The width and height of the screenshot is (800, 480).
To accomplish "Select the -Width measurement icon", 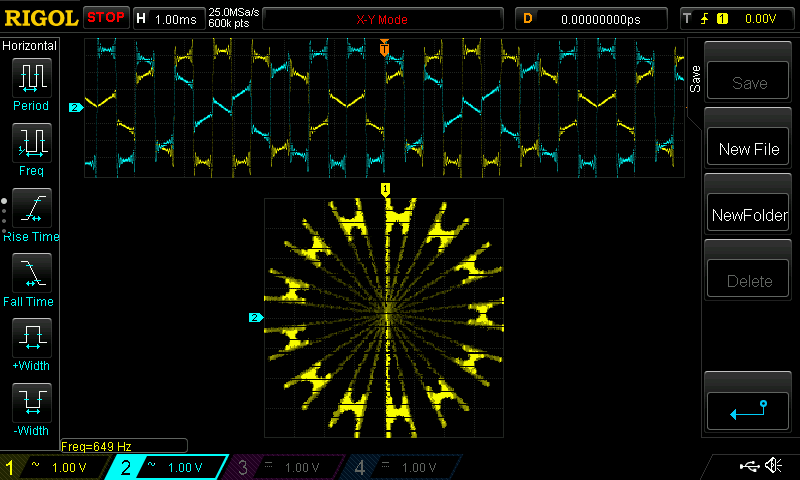I will coord(31,403).
